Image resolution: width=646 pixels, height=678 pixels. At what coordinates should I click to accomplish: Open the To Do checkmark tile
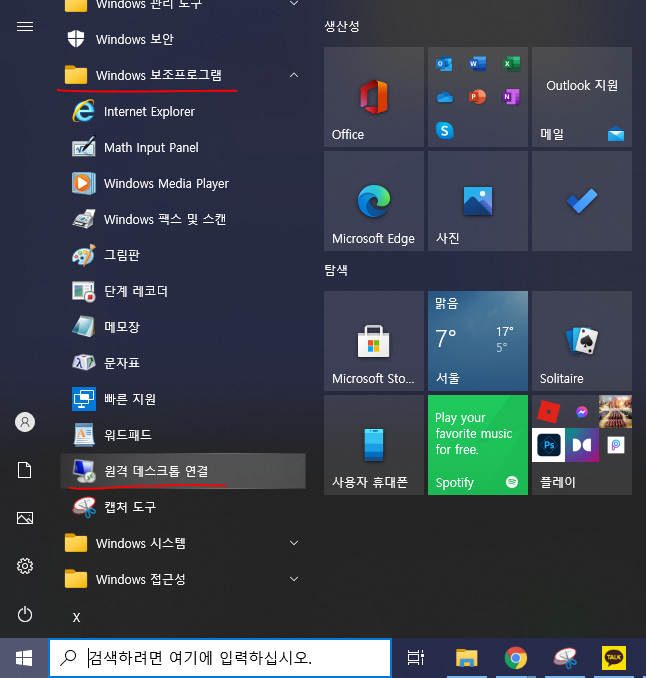tap(582, 201)
